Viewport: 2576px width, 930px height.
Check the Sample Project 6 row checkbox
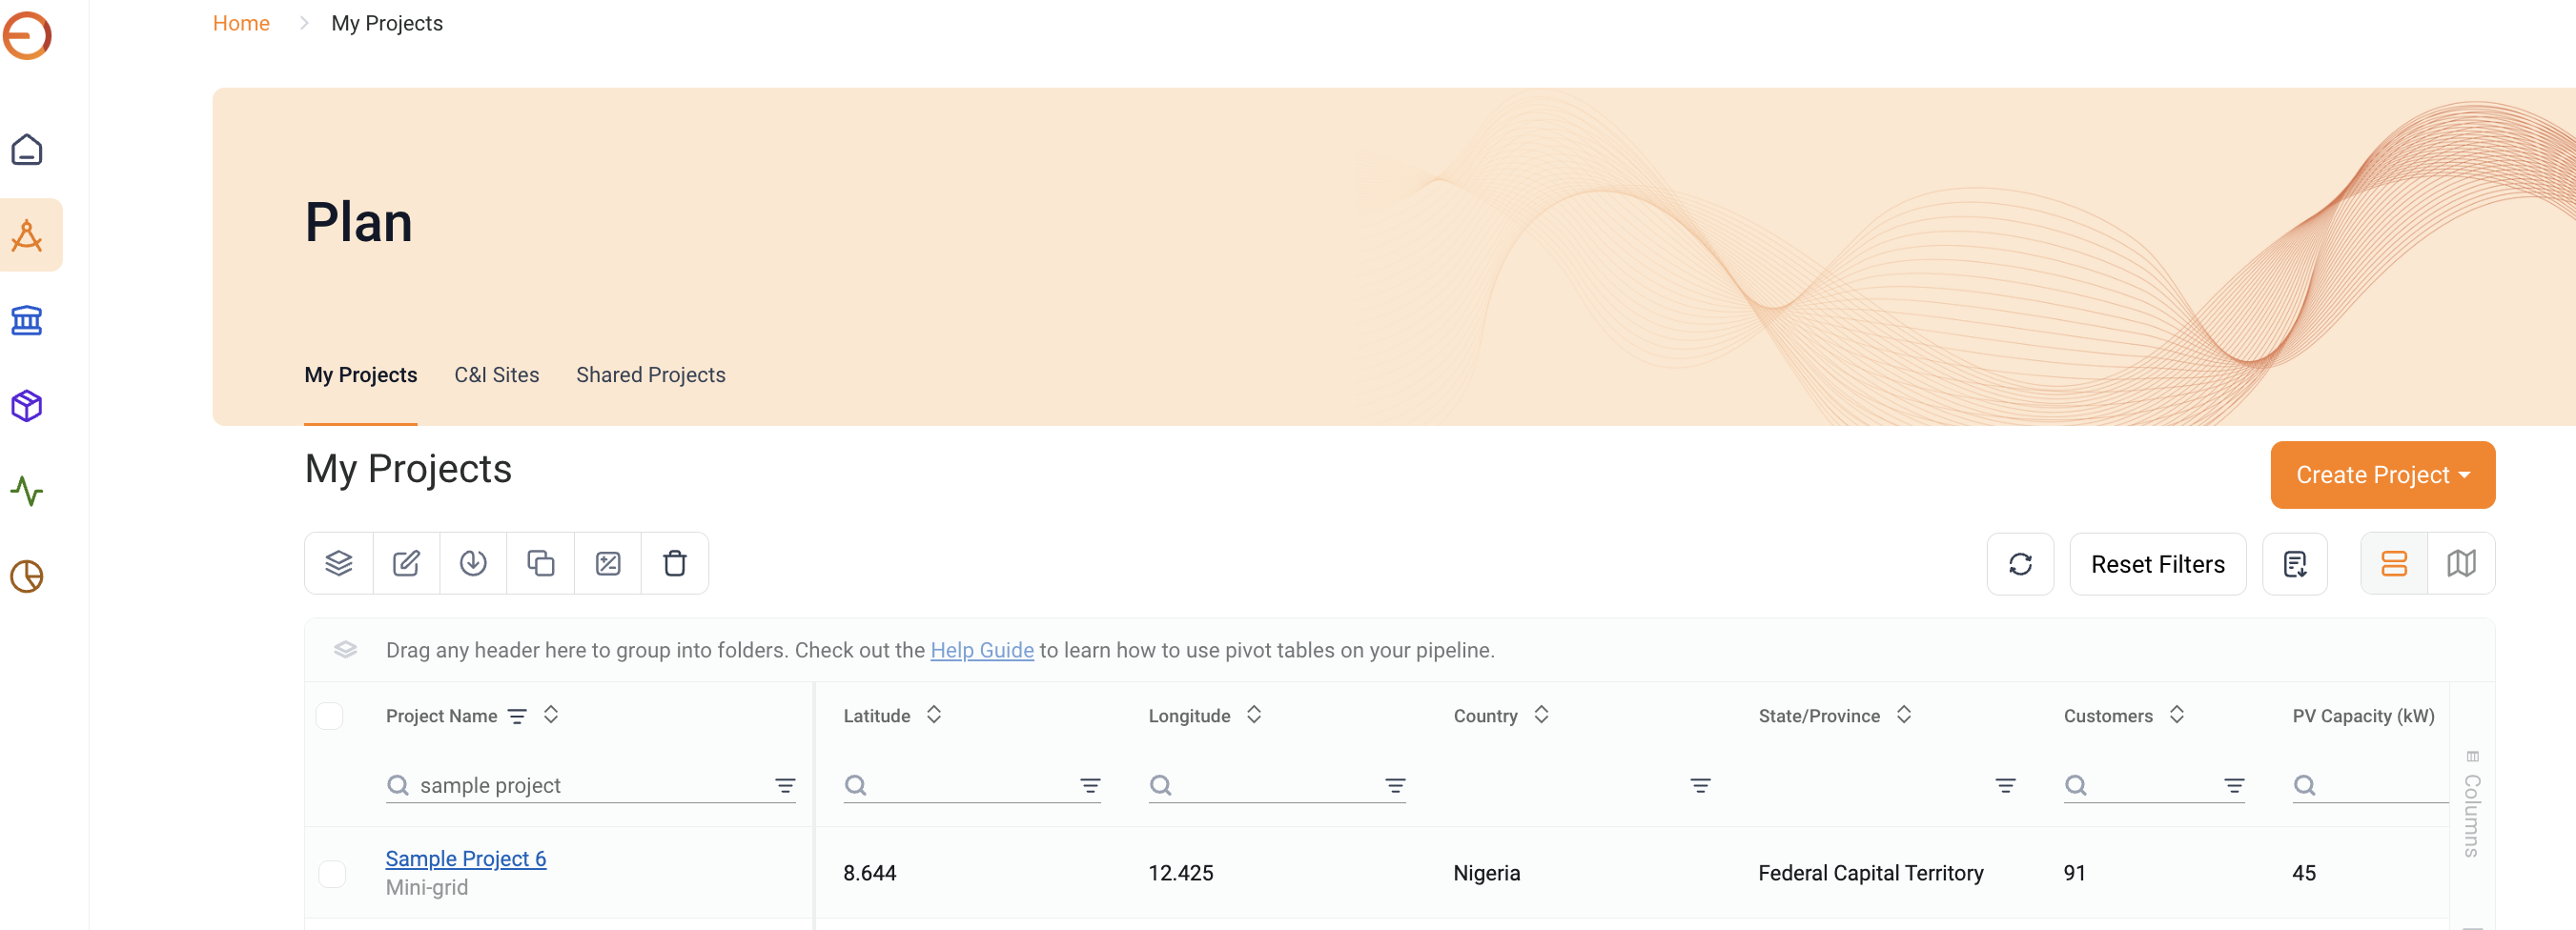point(332,873)
